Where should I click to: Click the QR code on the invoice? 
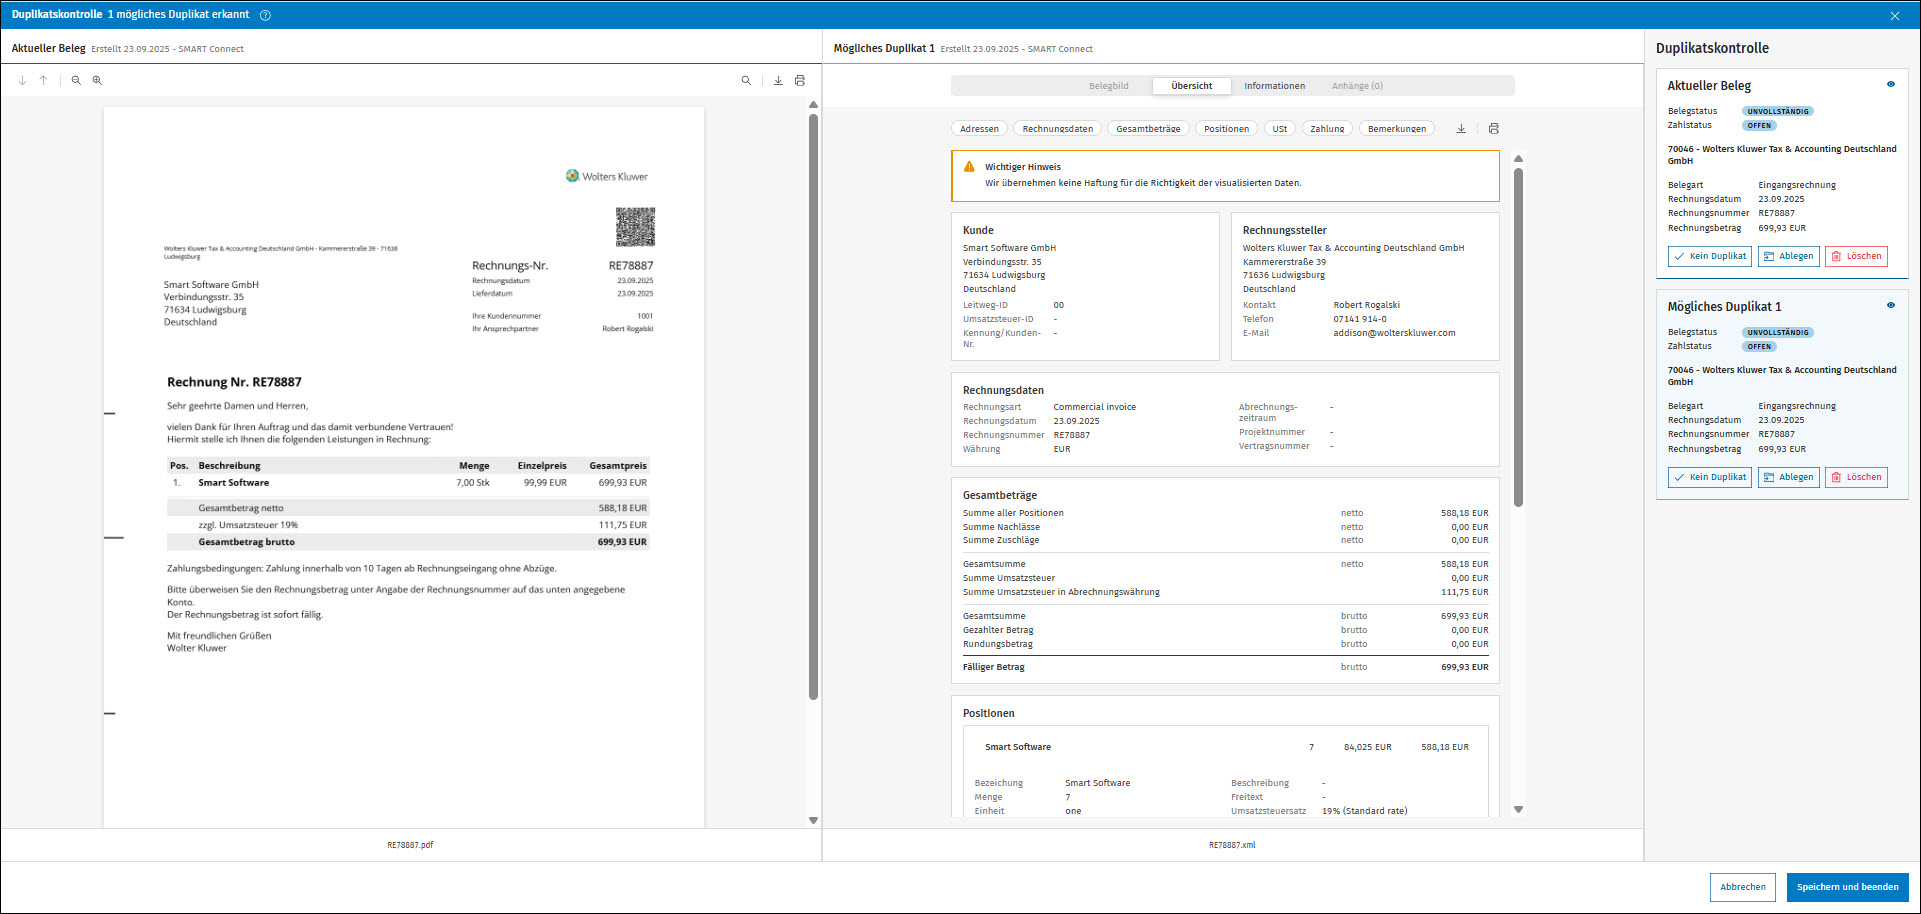pyautogui.click(x=635, y=227)
